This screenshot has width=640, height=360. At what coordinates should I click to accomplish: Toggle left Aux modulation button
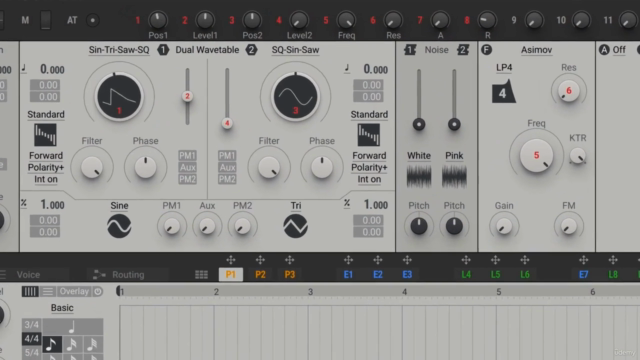click(187, 167)
